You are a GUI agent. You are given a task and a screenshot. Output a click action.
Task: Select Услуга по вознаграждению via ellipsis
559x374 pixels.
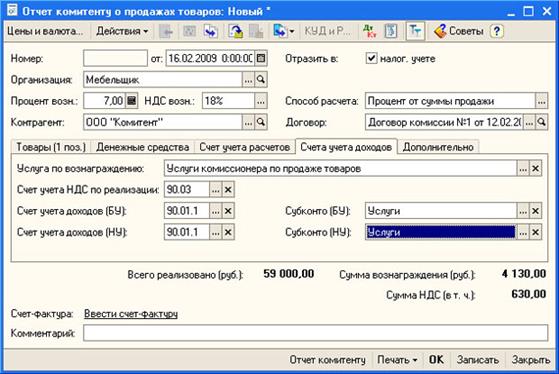point(523,168)
